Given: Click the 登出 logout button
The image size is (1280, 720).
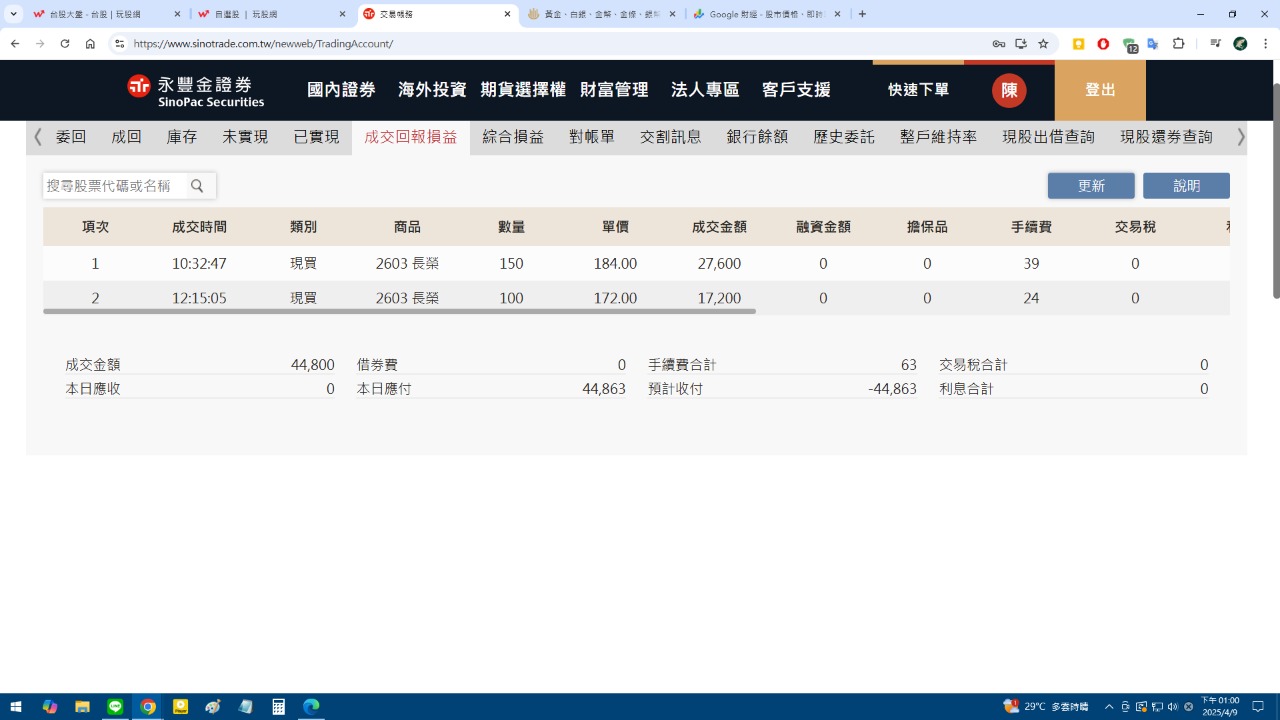Looking at the screenshot, I should (x=1100, y=90).
